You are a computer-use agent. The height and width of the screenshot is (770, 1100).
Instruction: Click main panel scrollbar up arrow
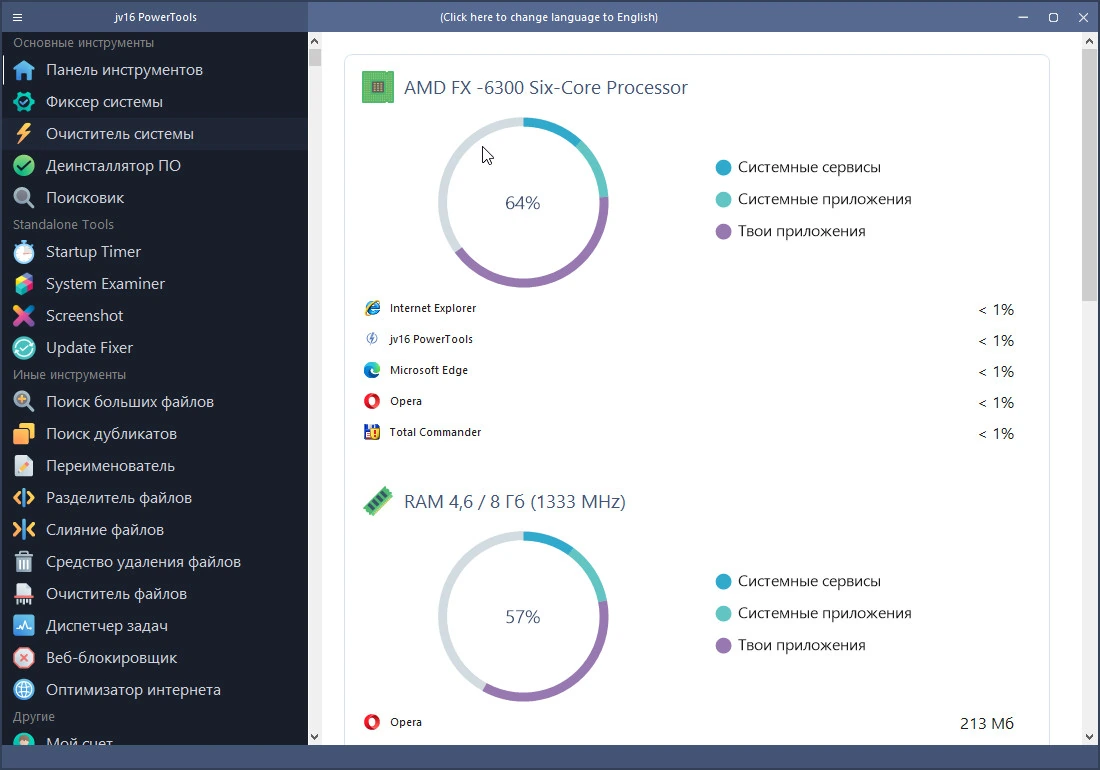pyautogui.click(x=1089, y=41)
